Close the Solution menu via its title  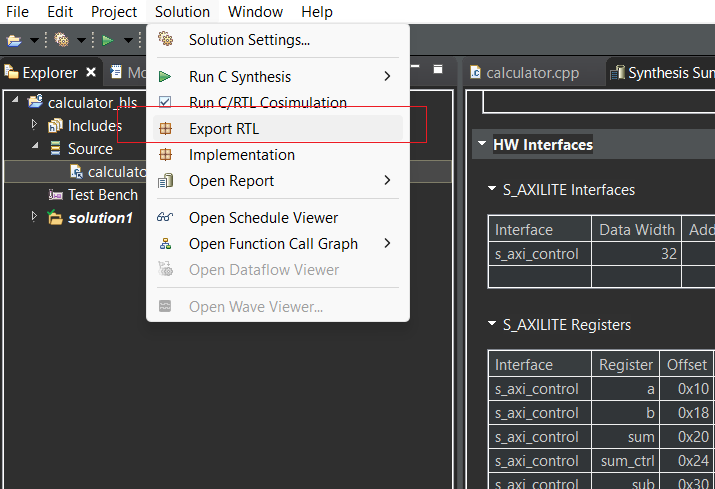pos(182,11)
